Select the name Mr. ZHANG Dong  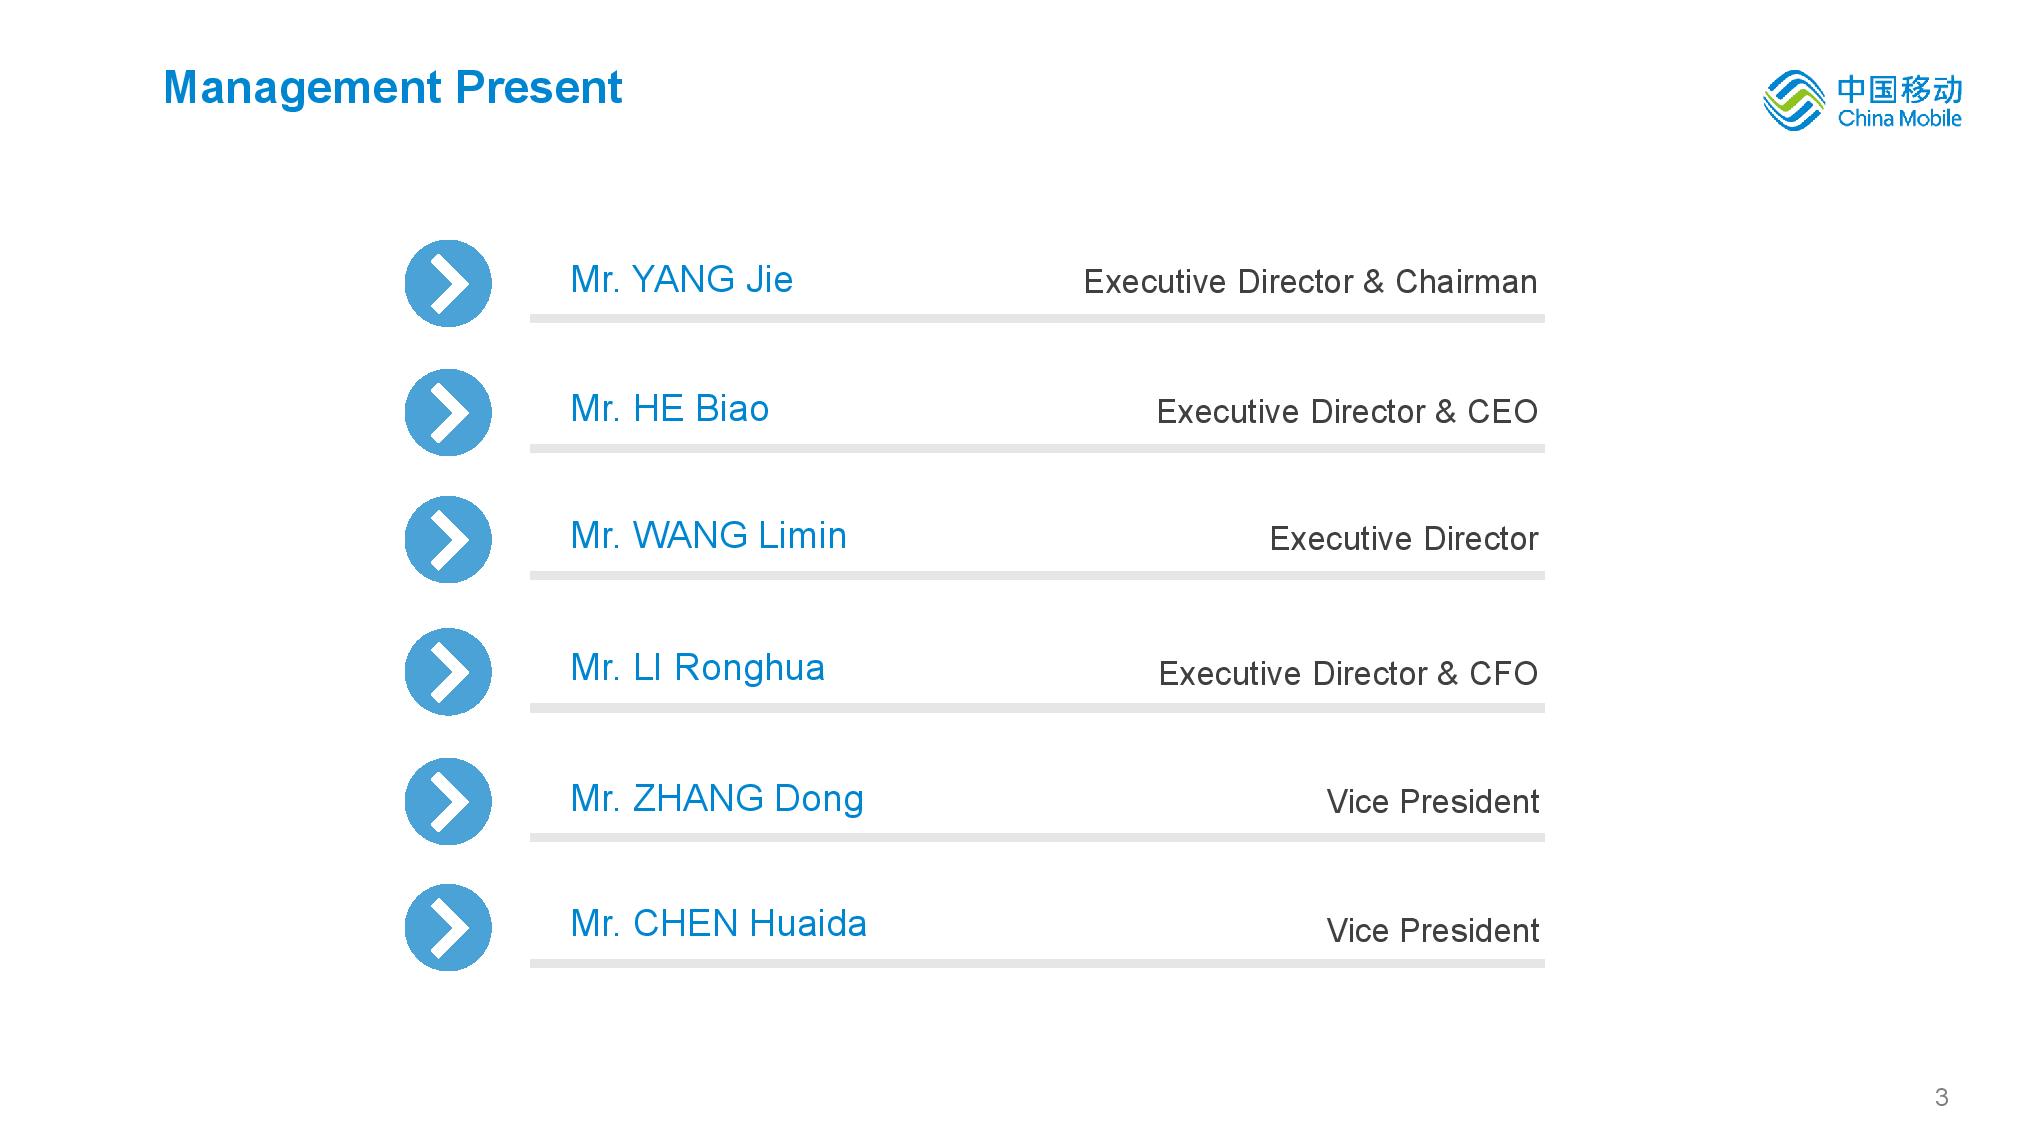click(716, 799)
